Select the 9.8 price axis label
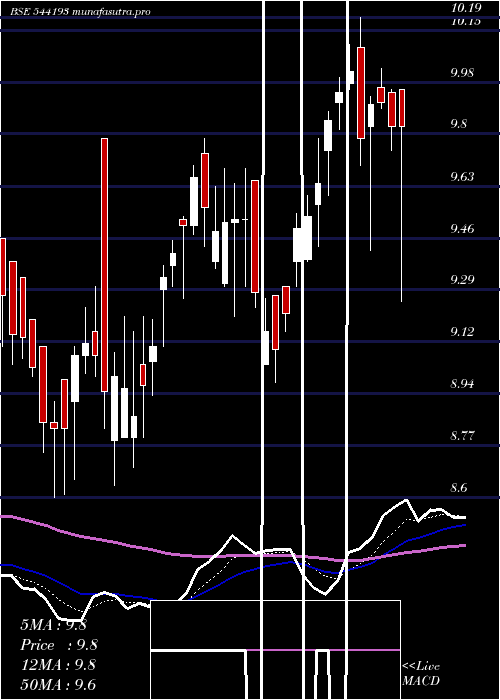500x700 pixels. 459,124
